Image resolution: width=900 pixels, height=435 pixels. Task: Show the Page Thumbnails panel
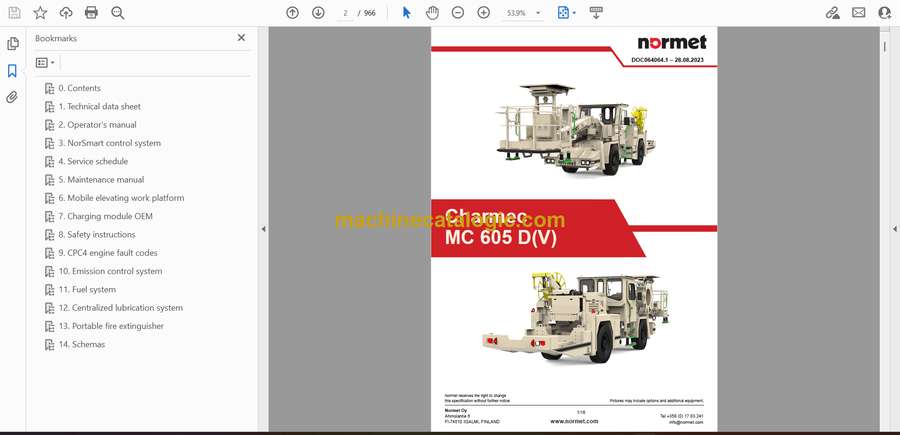(12, 44)
